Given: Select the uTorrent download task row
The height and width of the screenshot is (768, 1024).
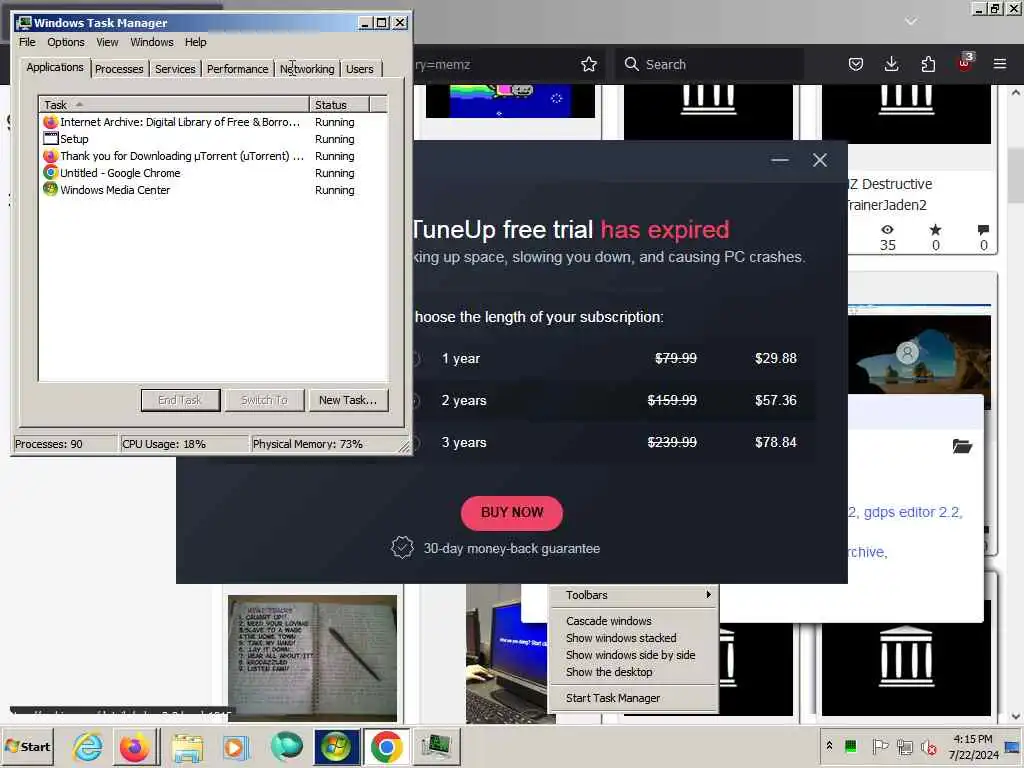Looking at the screenshot, I should pos(214,156).
